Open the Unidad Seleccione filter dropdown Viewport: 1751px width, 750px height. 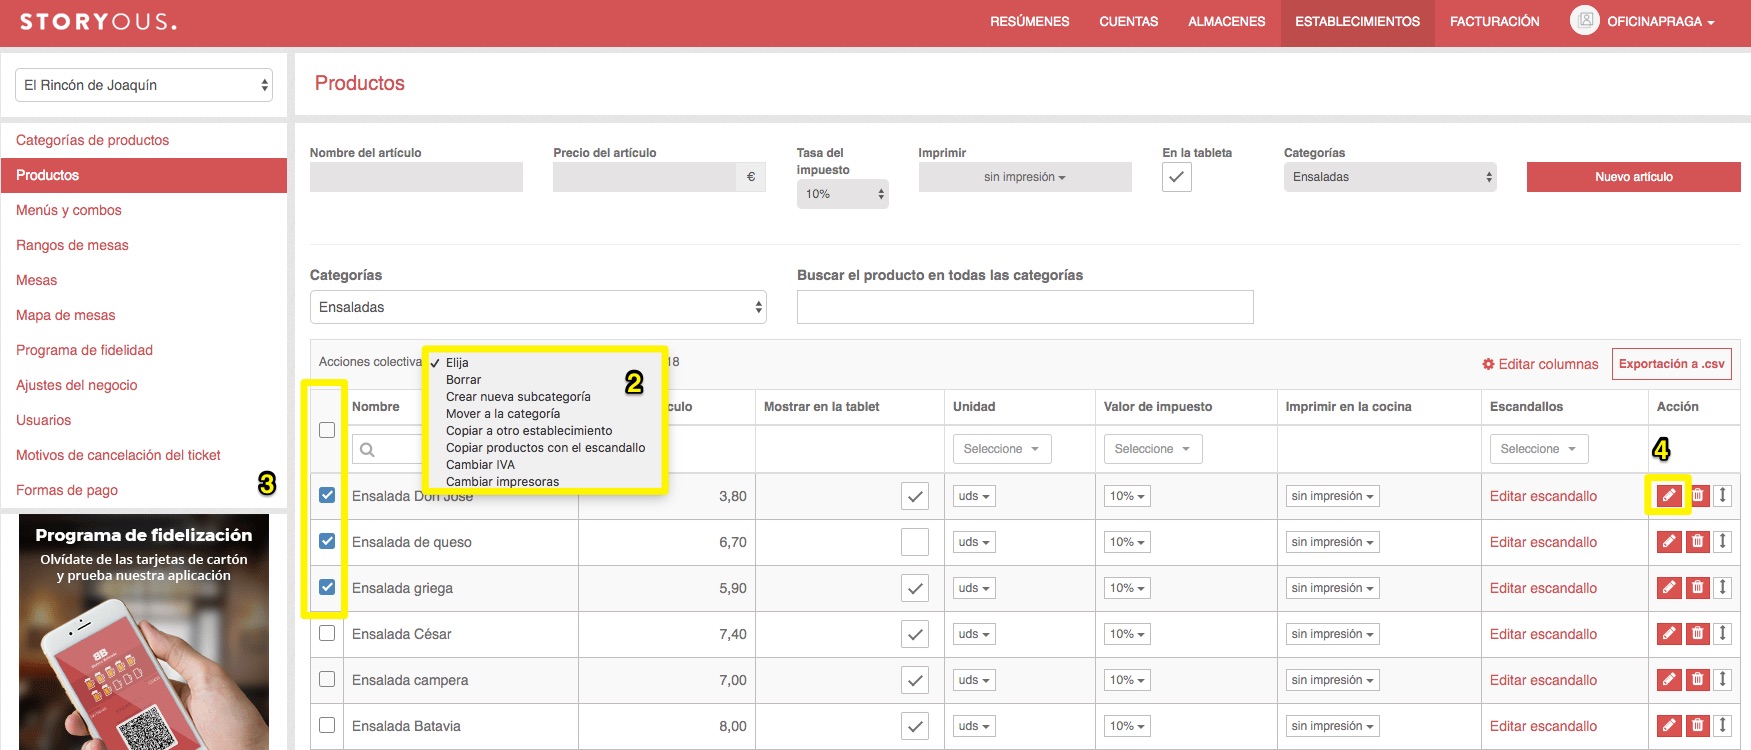(x=1001, y=449)
